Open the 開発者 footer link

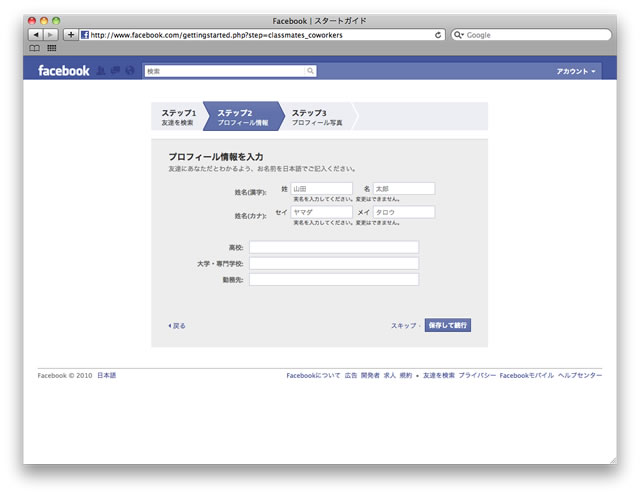[x=370, y=375]
